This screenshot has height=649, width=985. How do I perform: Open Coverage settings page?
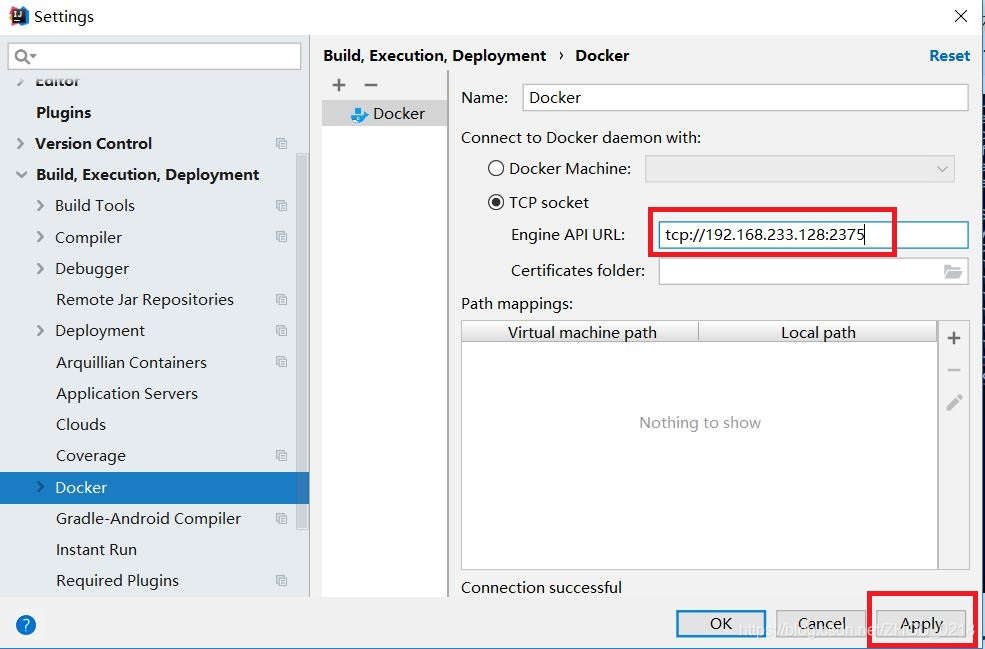pyautogui.click(x=90, y=455)
